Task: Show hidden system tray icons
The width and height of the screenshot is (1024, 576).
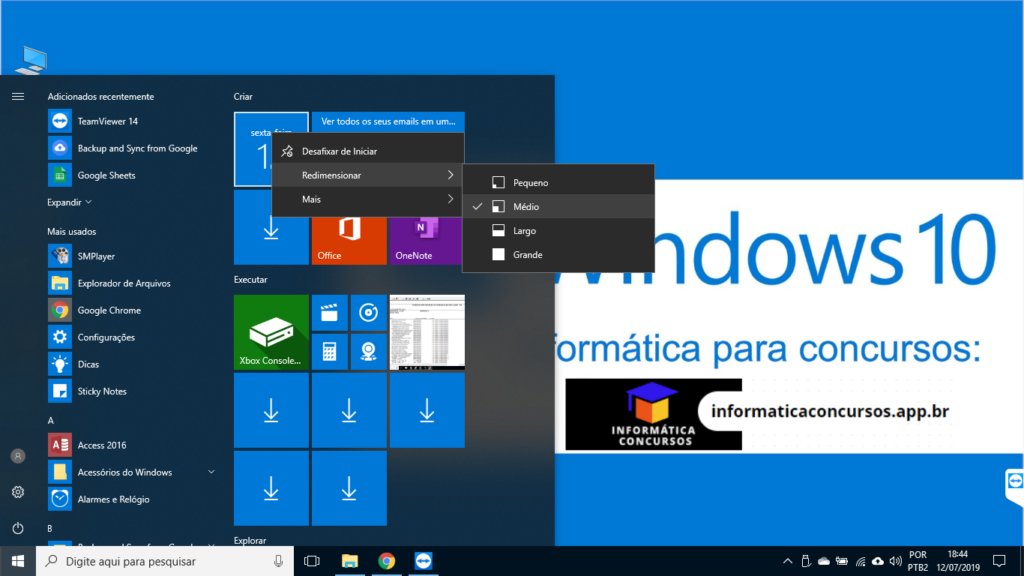Action: pyautogui.click(x=788, y=561)
